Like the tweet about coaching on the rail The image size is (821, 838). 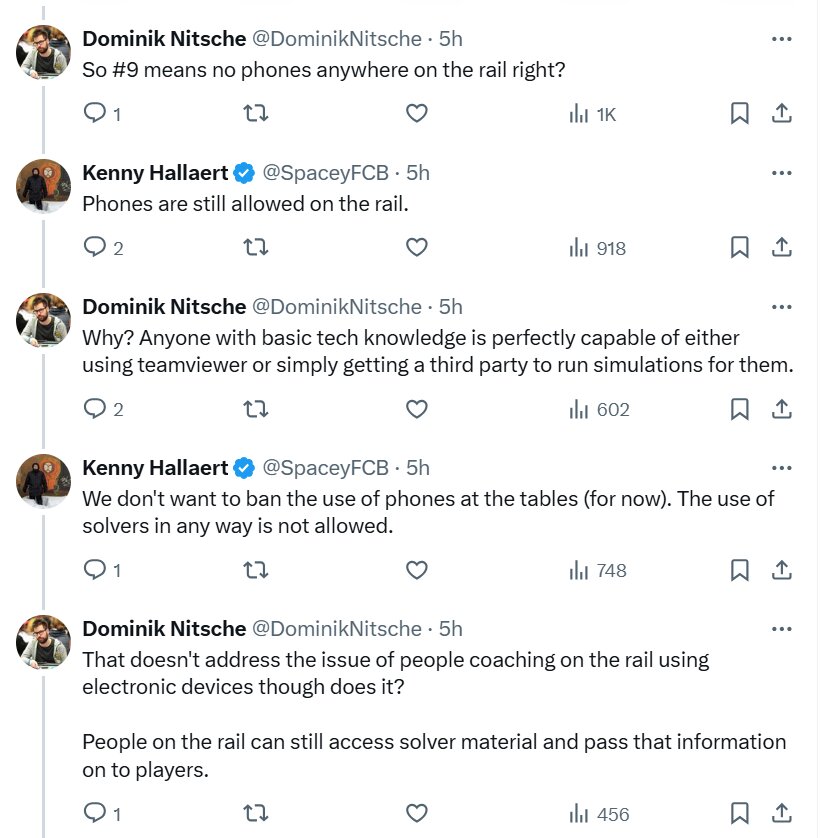pyautogui.click(x=416, y=813)
